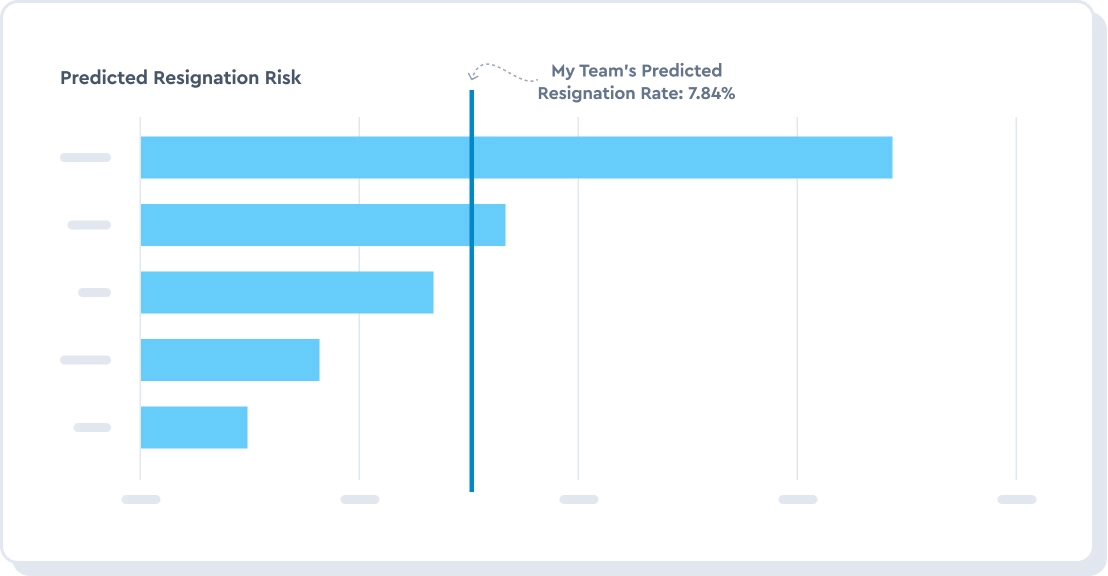Click the dark blue team rate marker line
This screenshot has width=1108, height=576.
click(x=471, y=300)
